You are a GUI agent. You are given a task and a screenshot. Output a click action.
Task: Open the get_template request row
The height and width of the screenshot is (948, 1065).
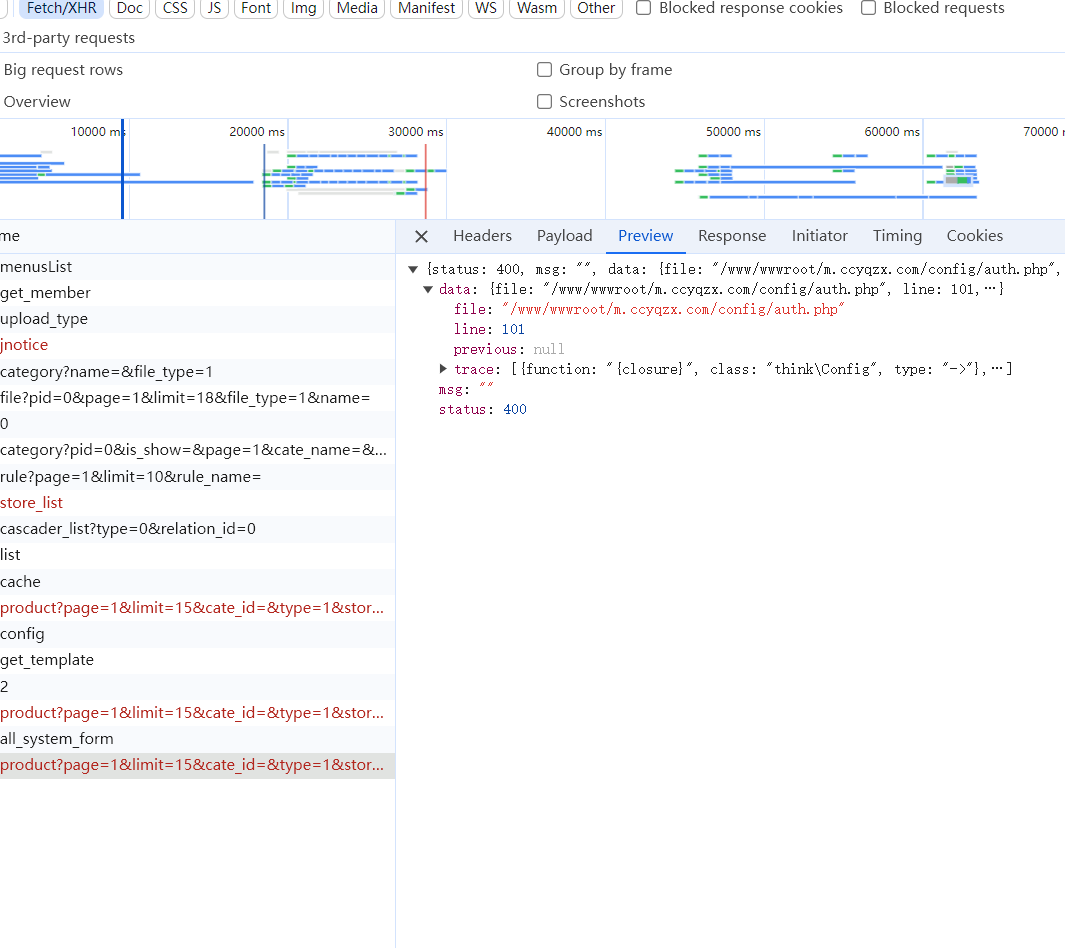pos(47,660)
